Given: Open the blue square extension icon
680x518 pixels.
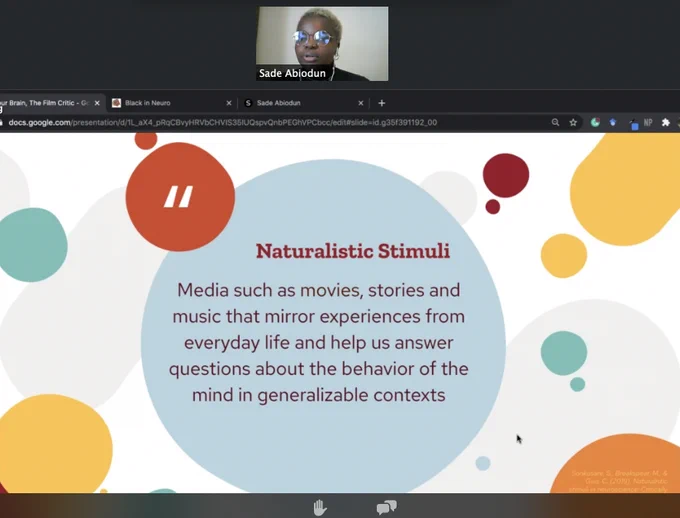Looking at the screenshot, I should 634,125.
